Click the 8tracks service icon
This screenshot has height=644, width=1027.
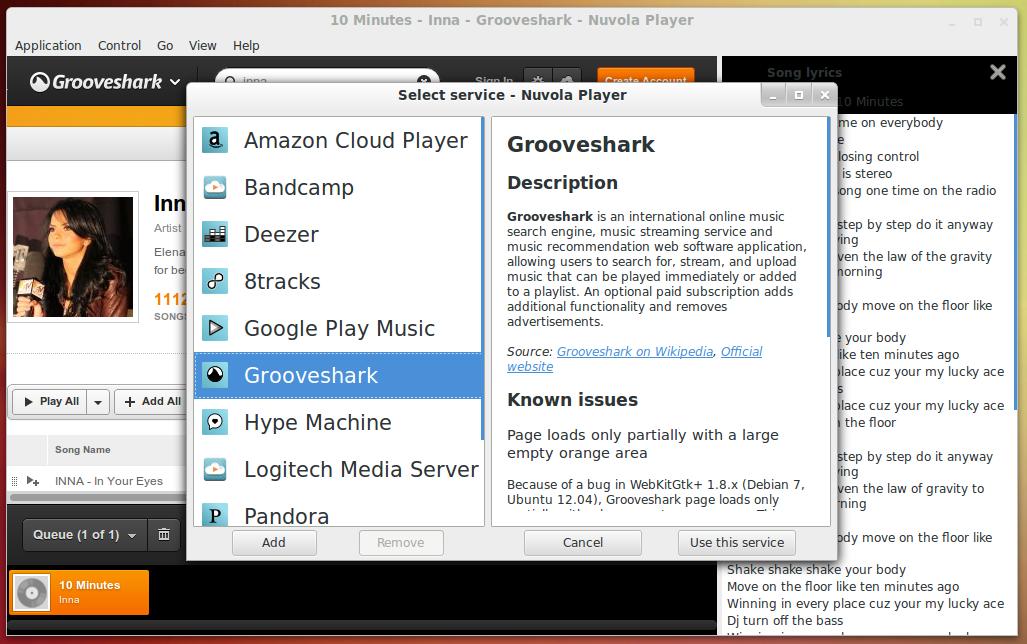215,281
